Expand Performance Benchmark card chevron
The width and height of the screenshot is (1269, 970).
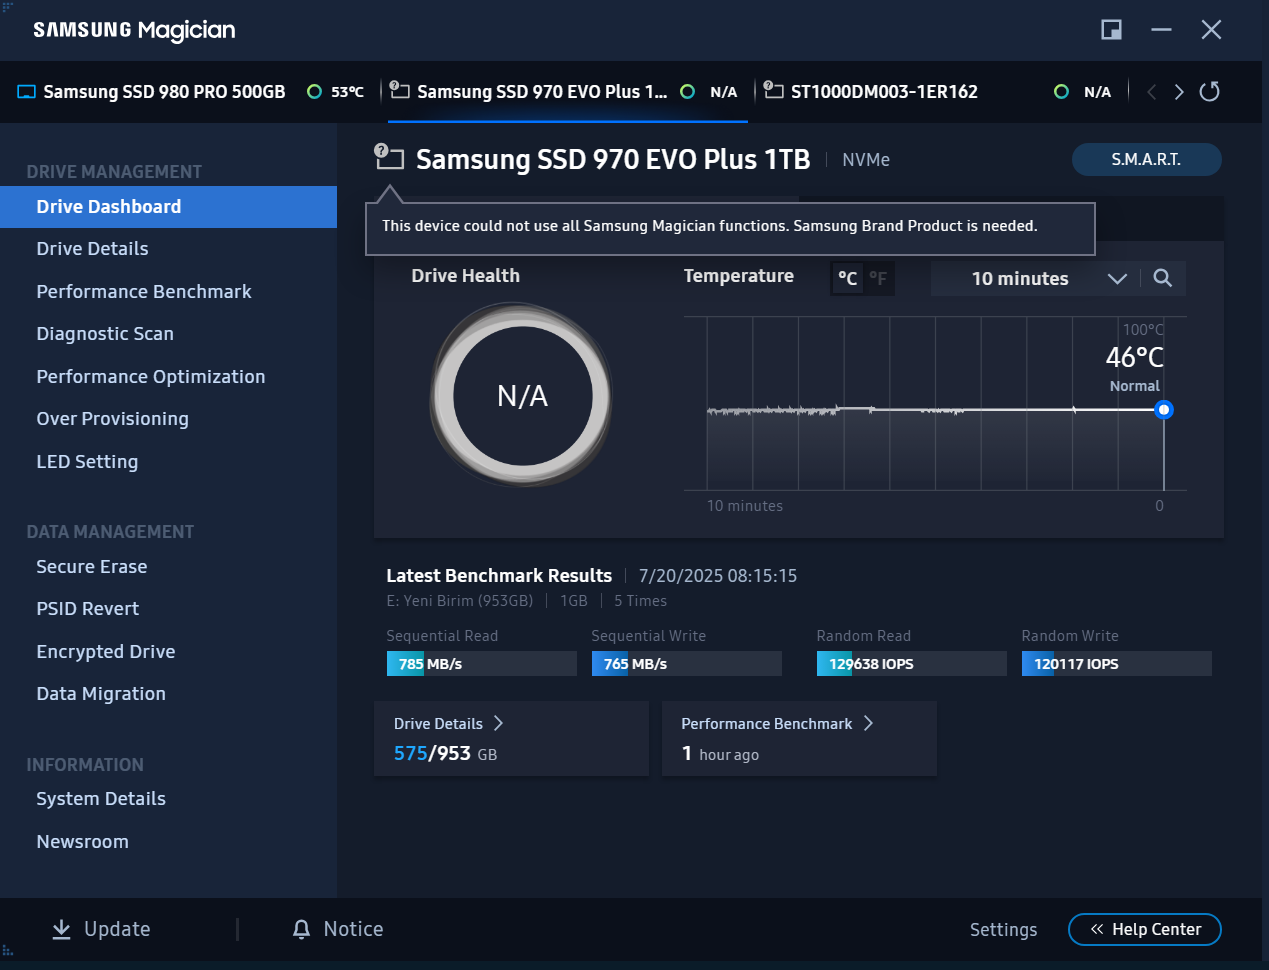[868, 723]
